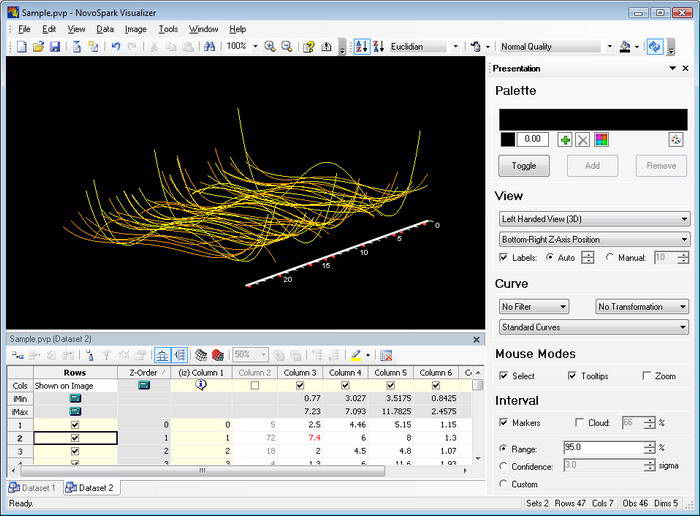The image size is (700, 516).
Task: Toggle ascending A-Z sort icon
Action: coord(362,46)
